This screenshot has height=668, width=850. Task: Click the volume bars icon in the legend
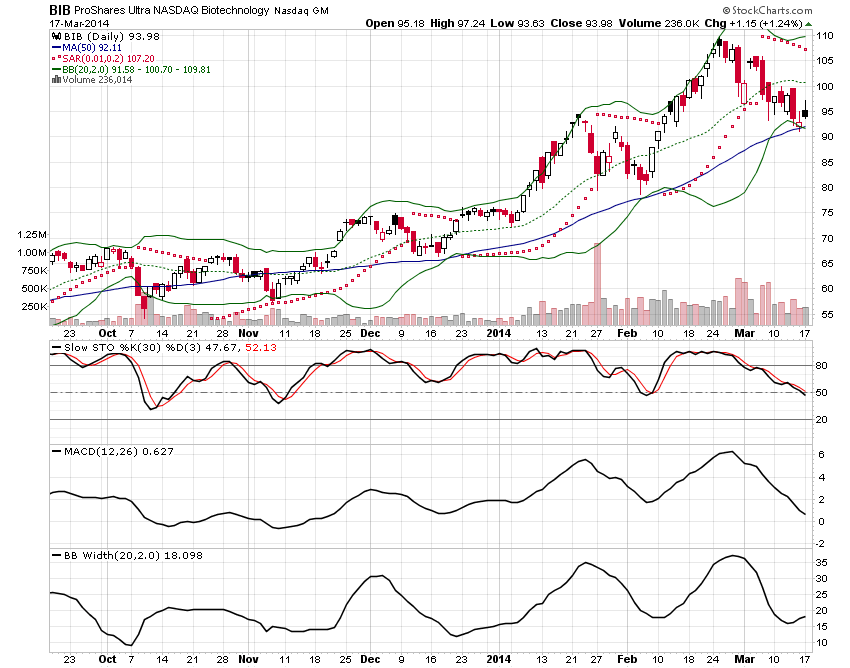pyautogui.click(x=56, y=80)
